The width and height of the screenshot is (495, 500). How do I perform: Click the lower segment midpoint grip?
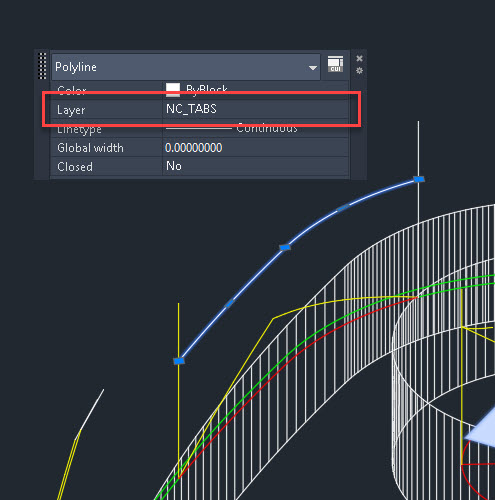point(230,303)
